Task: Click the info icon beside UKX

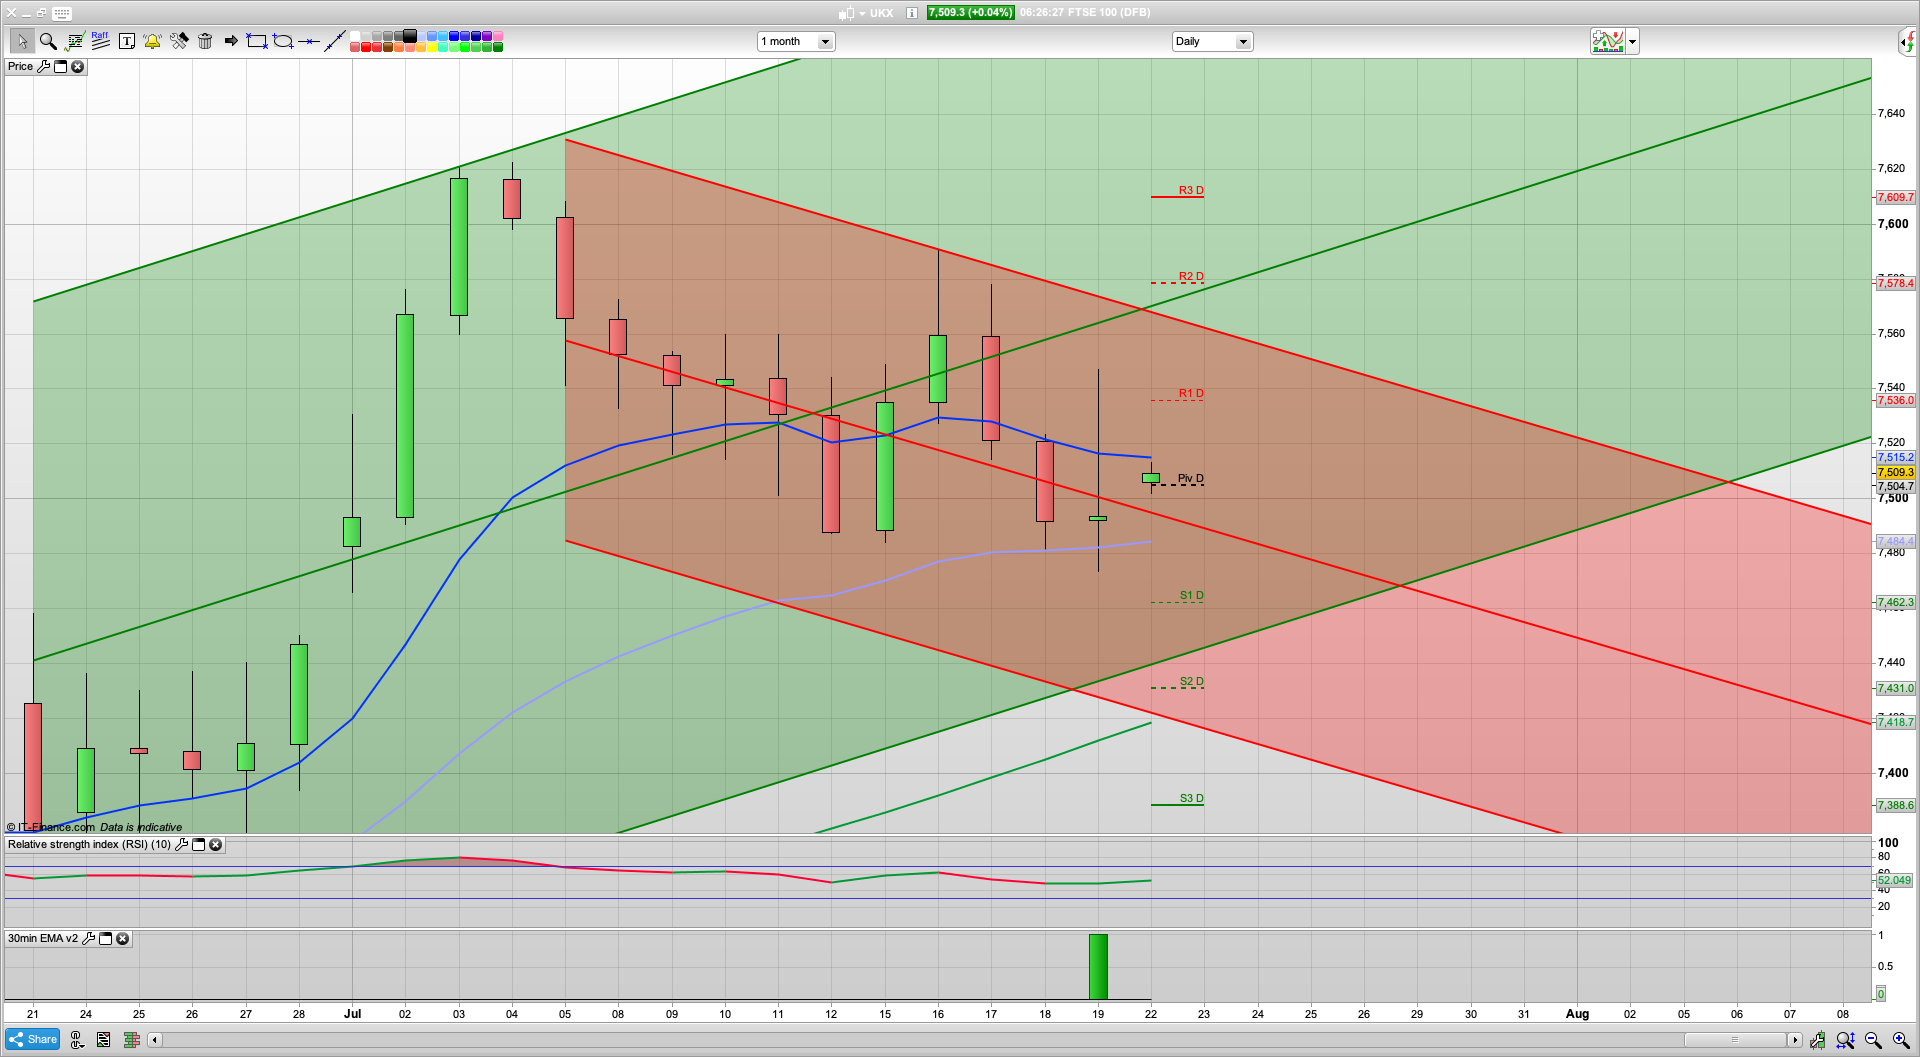Action: pos(912,13)
